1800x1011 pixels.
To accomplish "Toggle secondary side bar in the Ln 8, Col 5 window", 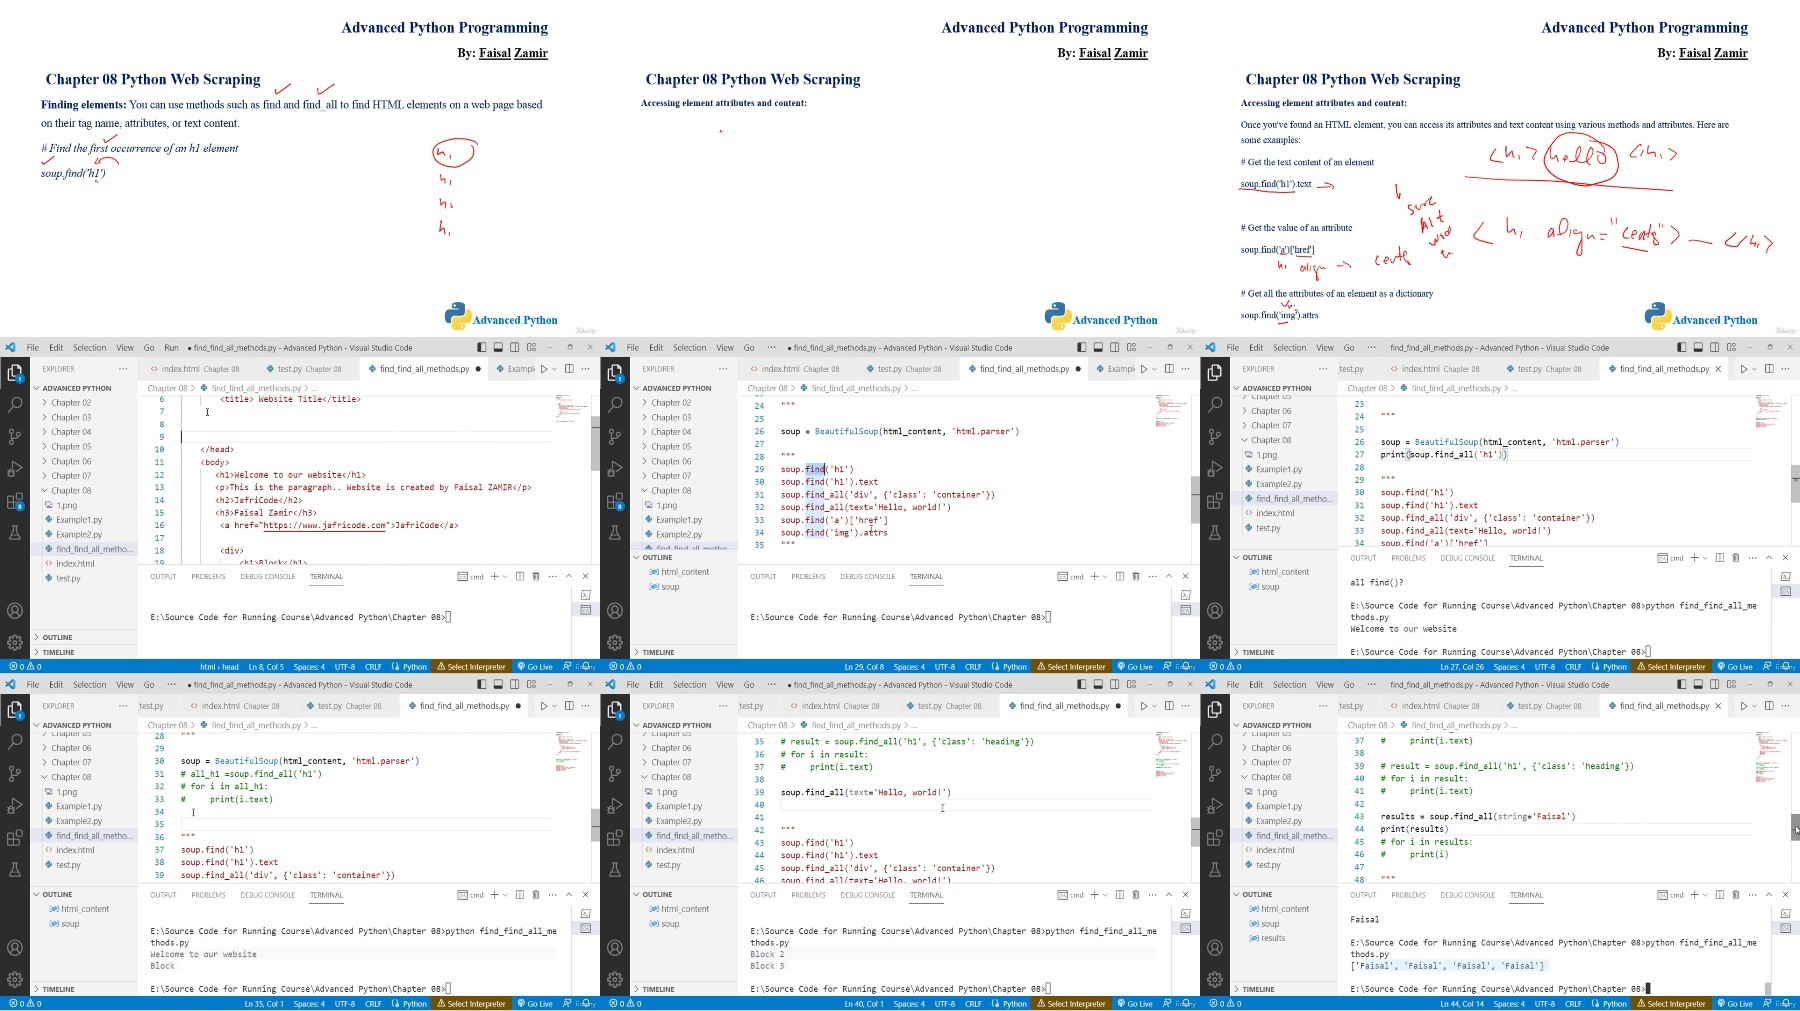I will (x=514, y=348).
